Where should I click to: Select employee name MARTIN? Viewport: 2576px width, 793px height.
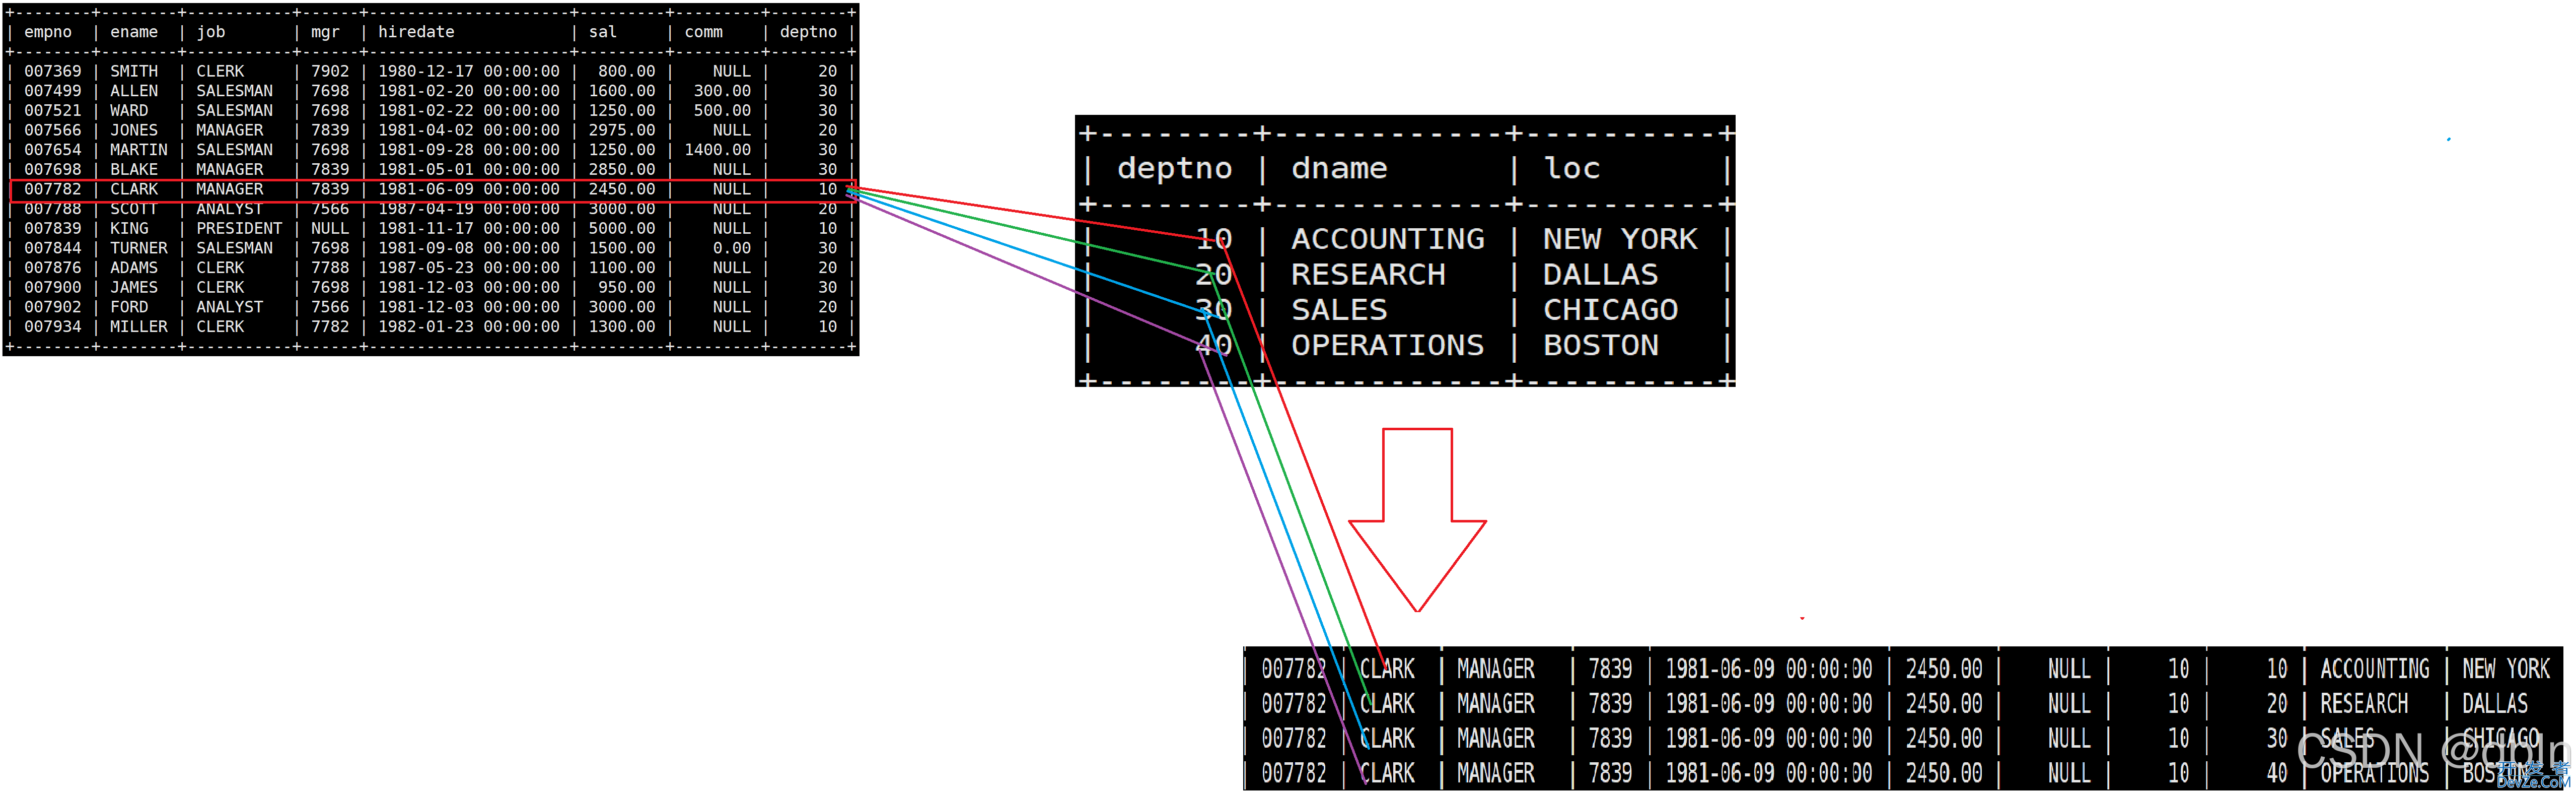coord(139,150)
